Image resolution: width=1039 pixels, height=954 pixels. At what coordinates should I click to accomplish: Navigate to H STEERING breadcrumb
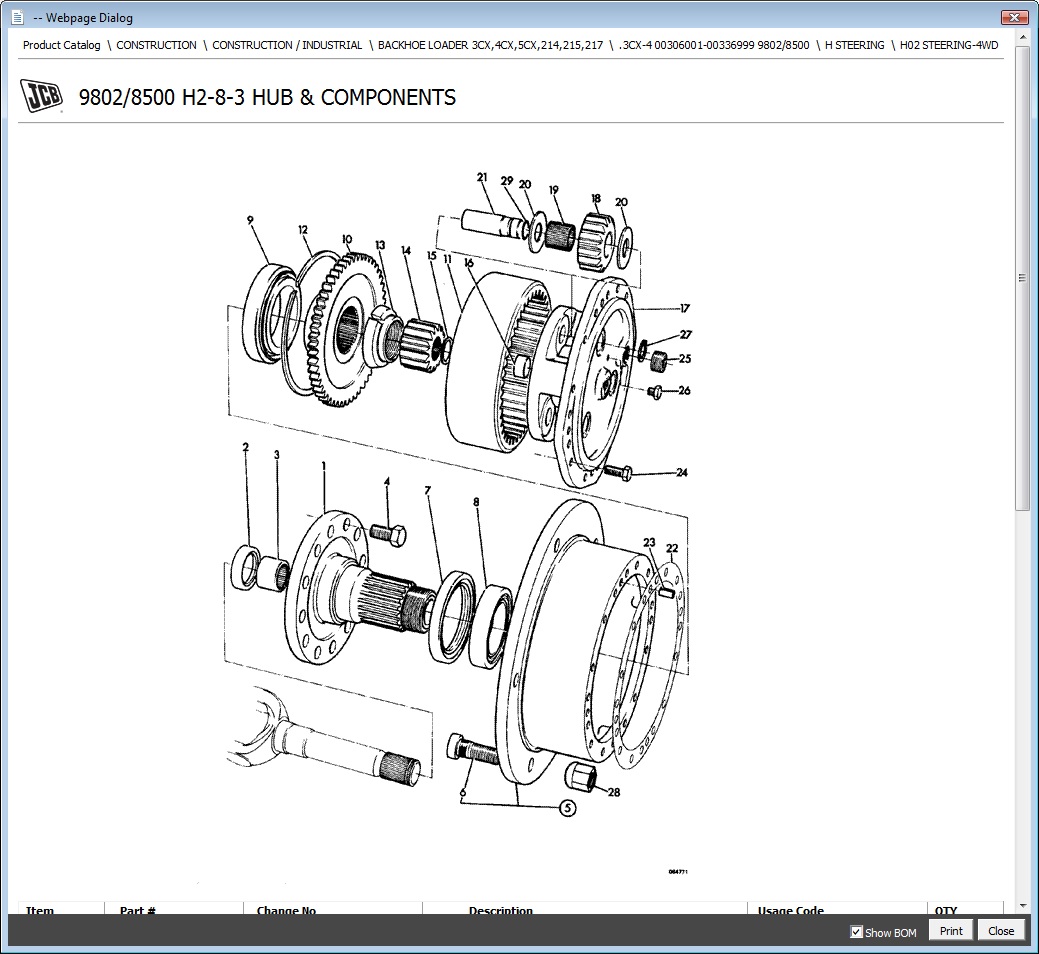point(854,45)
